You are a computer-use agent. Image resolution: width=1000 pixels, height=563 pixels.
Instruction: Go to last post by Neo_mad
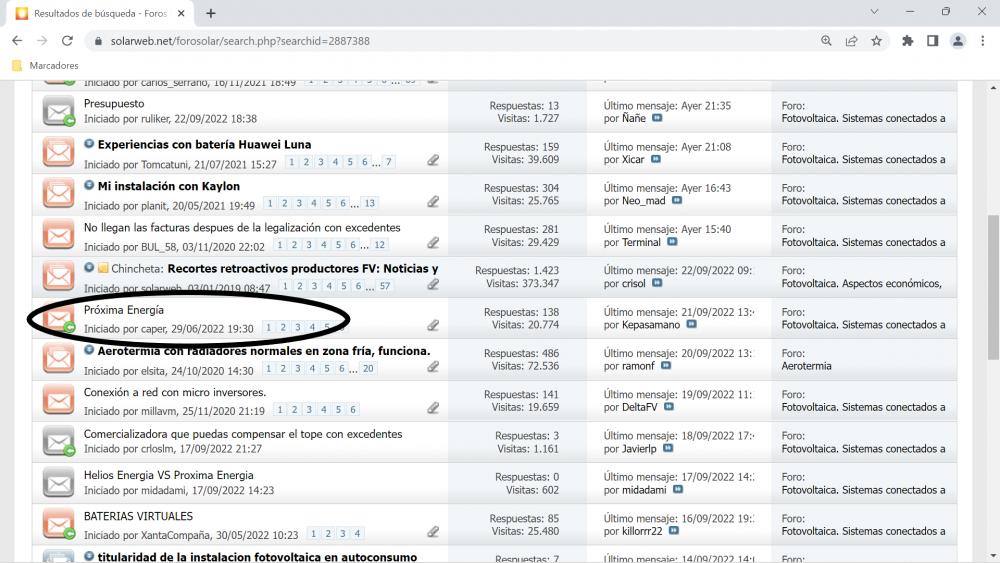[x=677, y=200]
